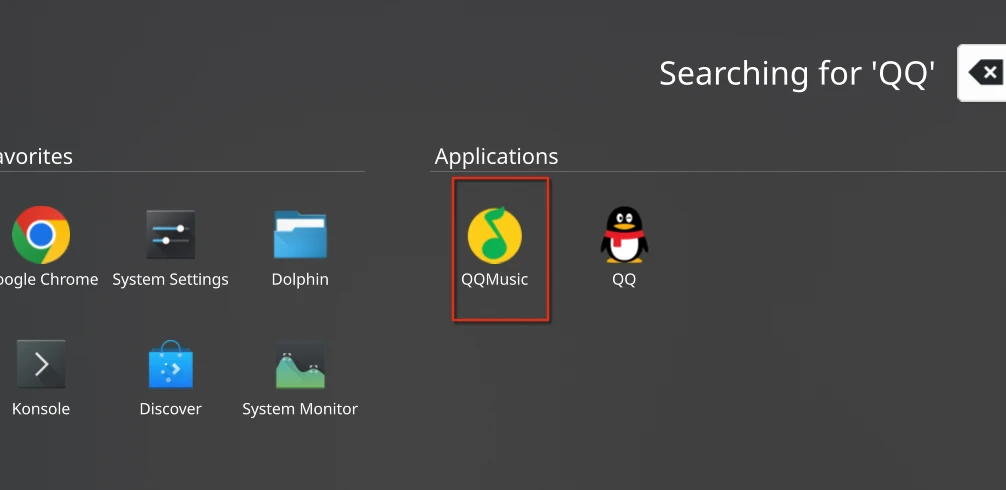Click the Applications section heading
This screenshot has height=490, width=1006.
496,156
